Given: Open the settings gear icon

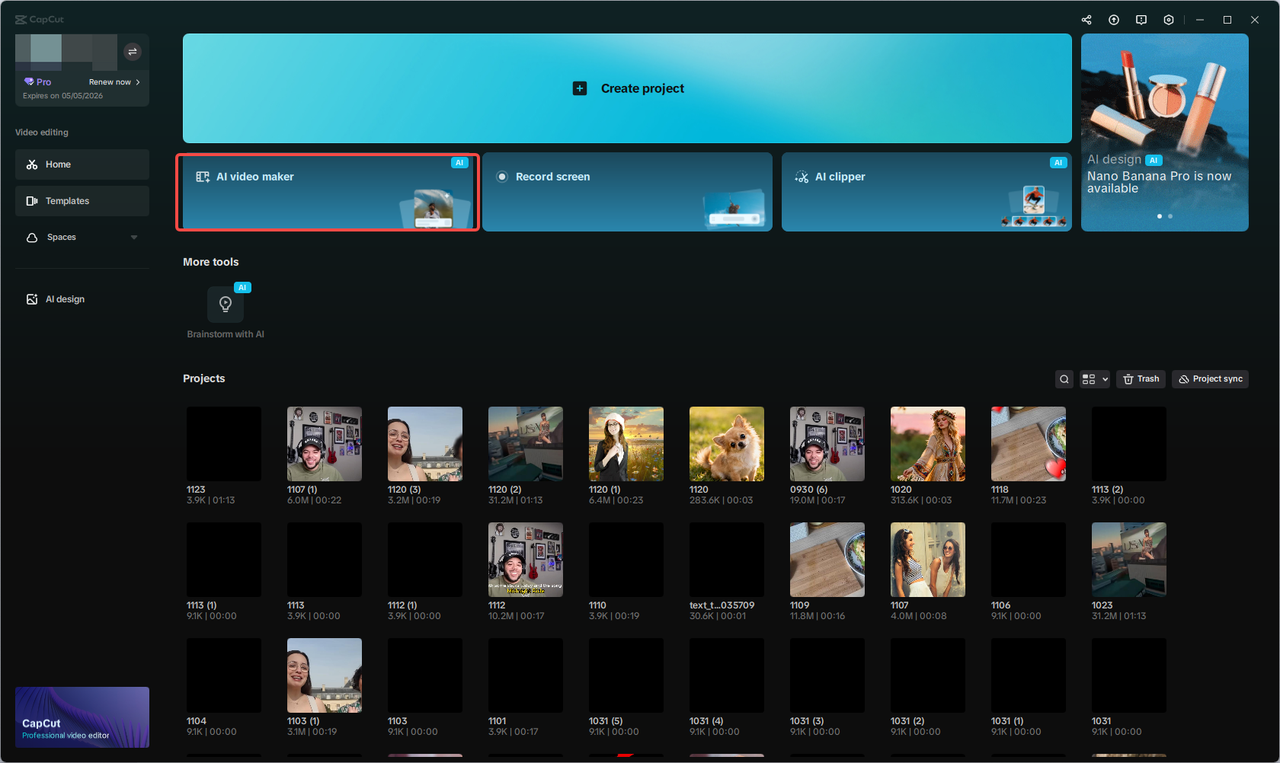Looking at the screenshot, I should coord(1168,19).
